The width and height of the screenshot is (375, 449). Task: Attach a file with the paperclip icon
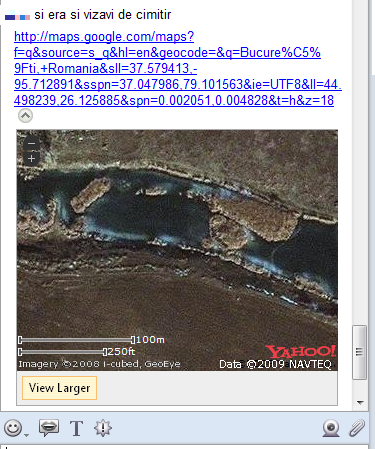[357, 428]
